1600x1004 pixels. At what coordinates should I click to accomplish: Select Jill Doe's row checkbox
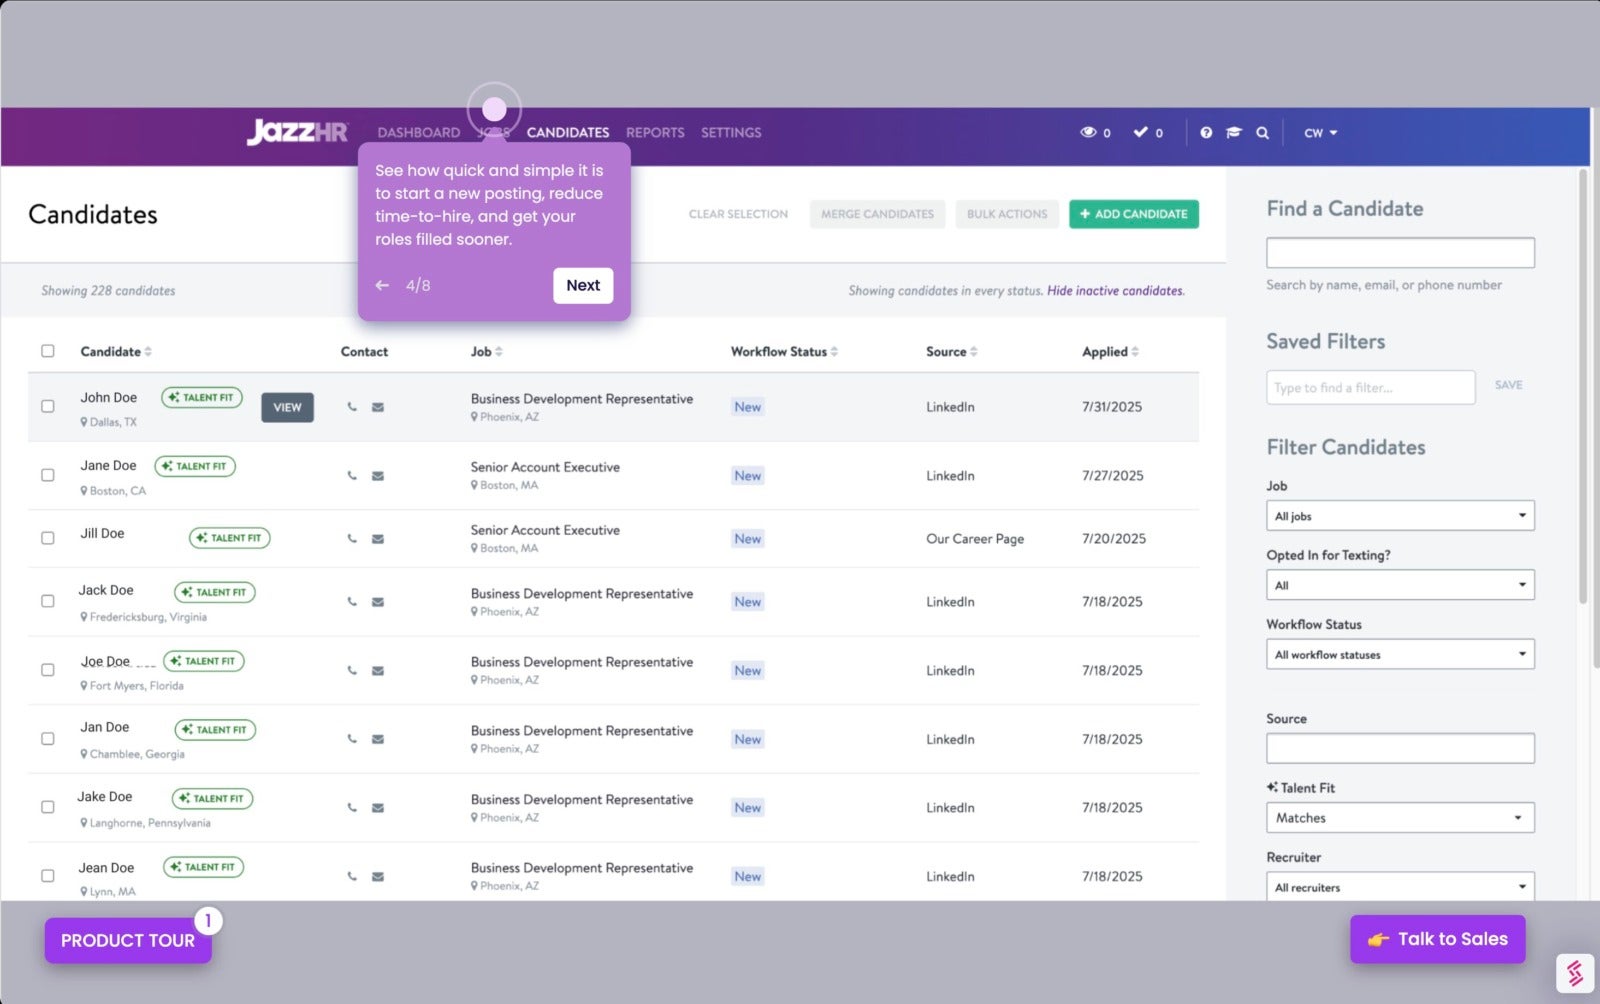click(47, 538)
